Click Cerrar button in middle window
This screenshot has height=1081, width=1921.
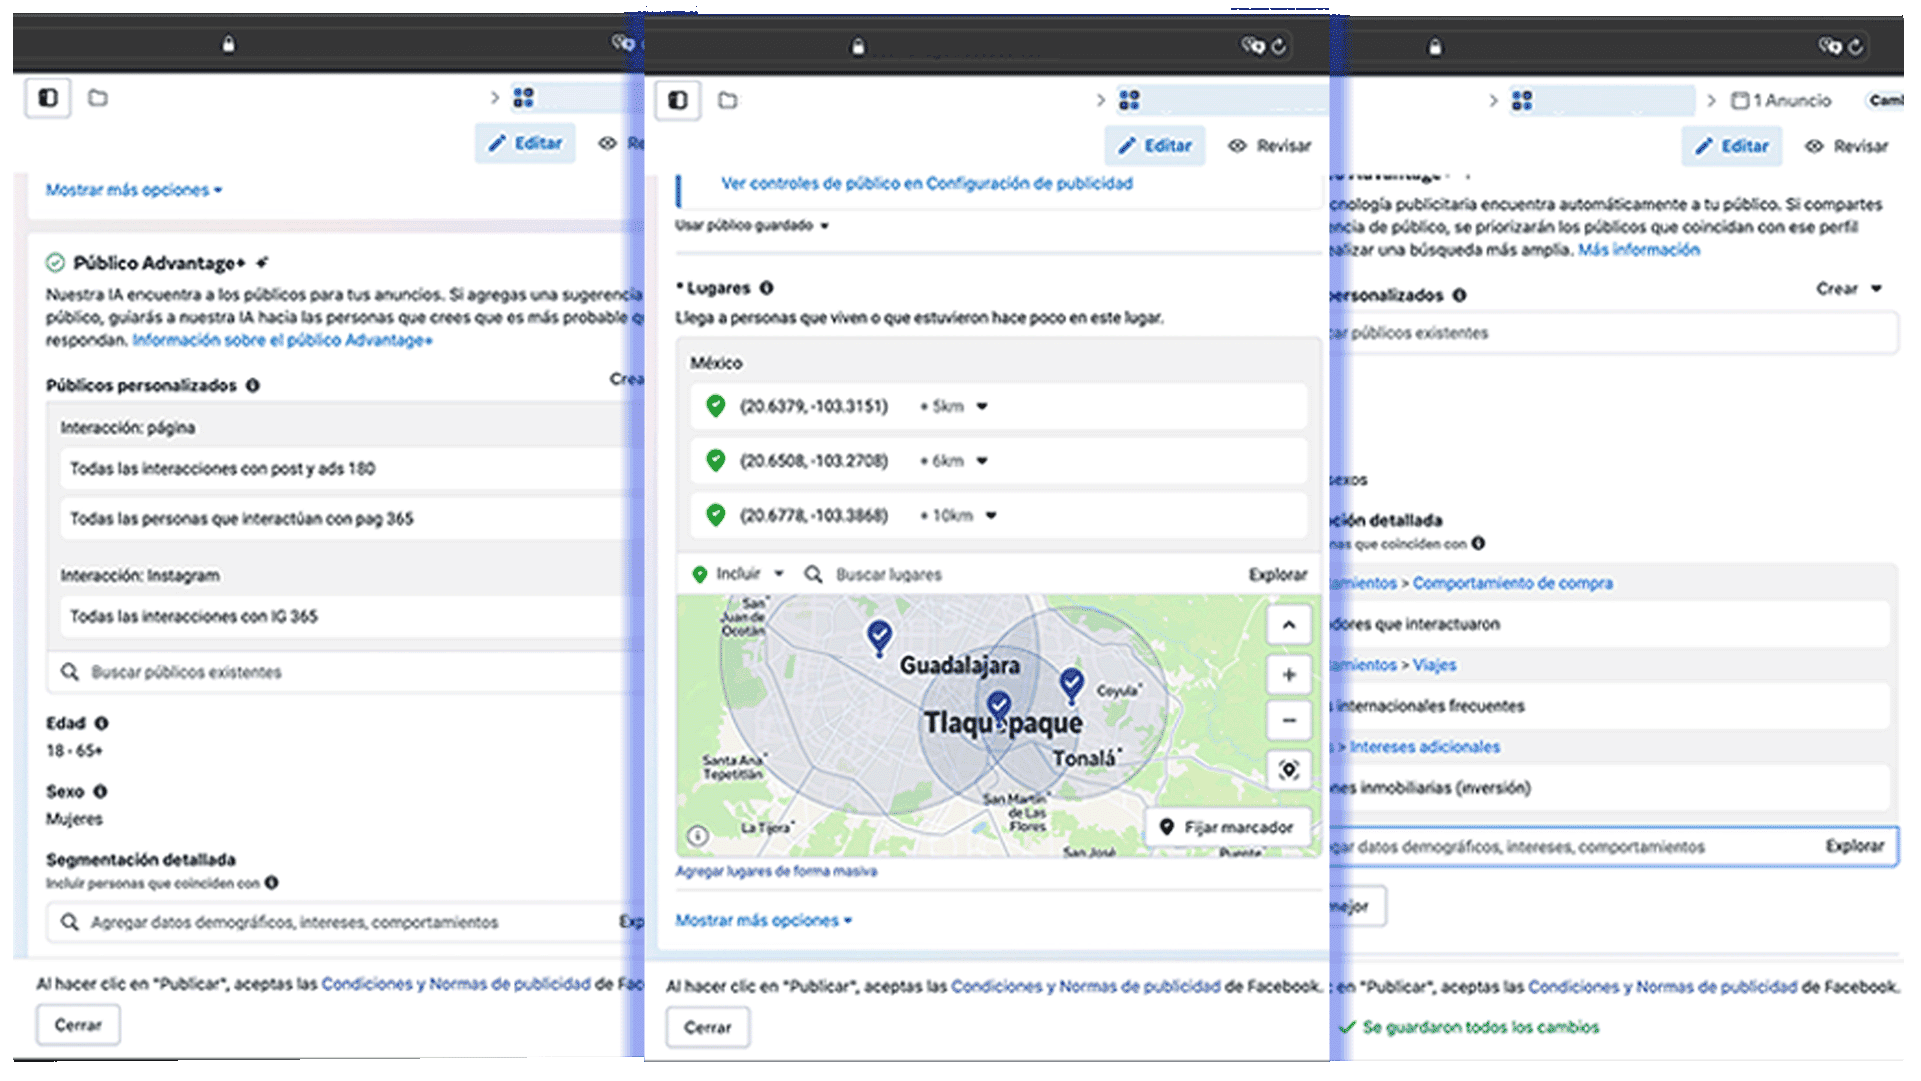[x=708, y=1027]
